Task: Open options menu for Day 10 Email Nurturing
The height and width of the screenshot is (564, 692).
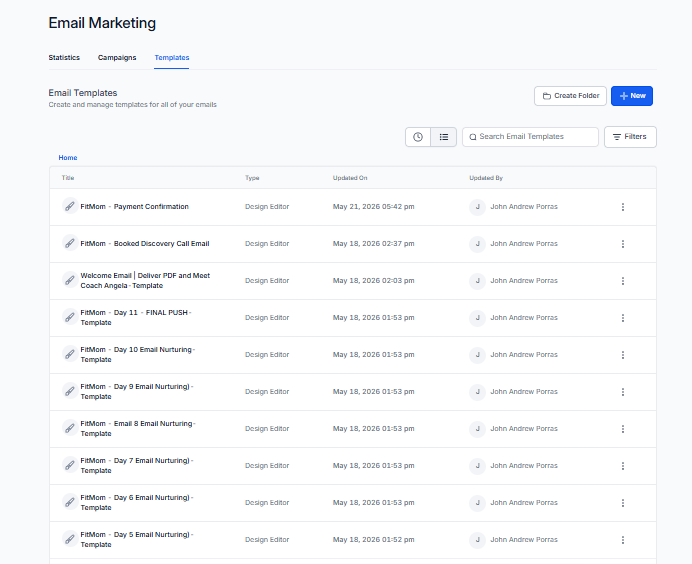Action: pyautogui.click(x=623, y=355)
